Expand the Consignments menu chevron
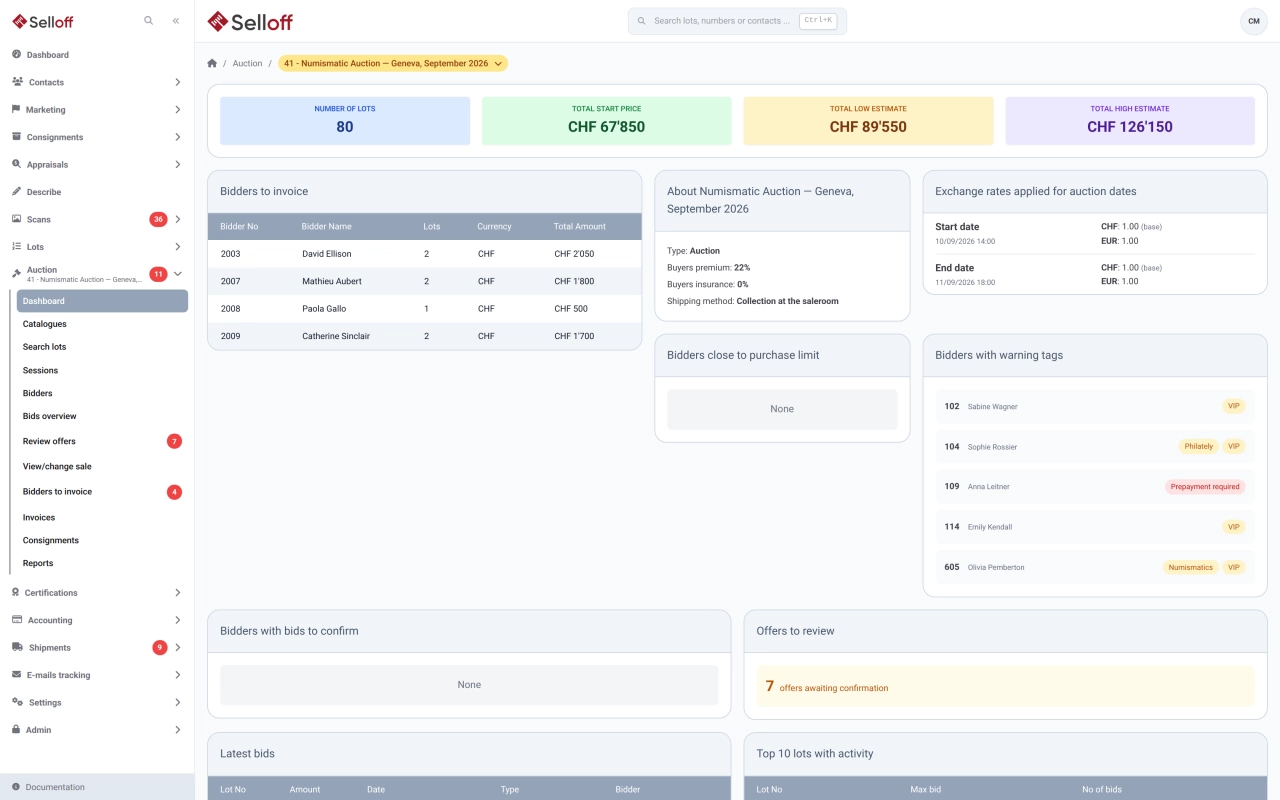 point(177,137)
